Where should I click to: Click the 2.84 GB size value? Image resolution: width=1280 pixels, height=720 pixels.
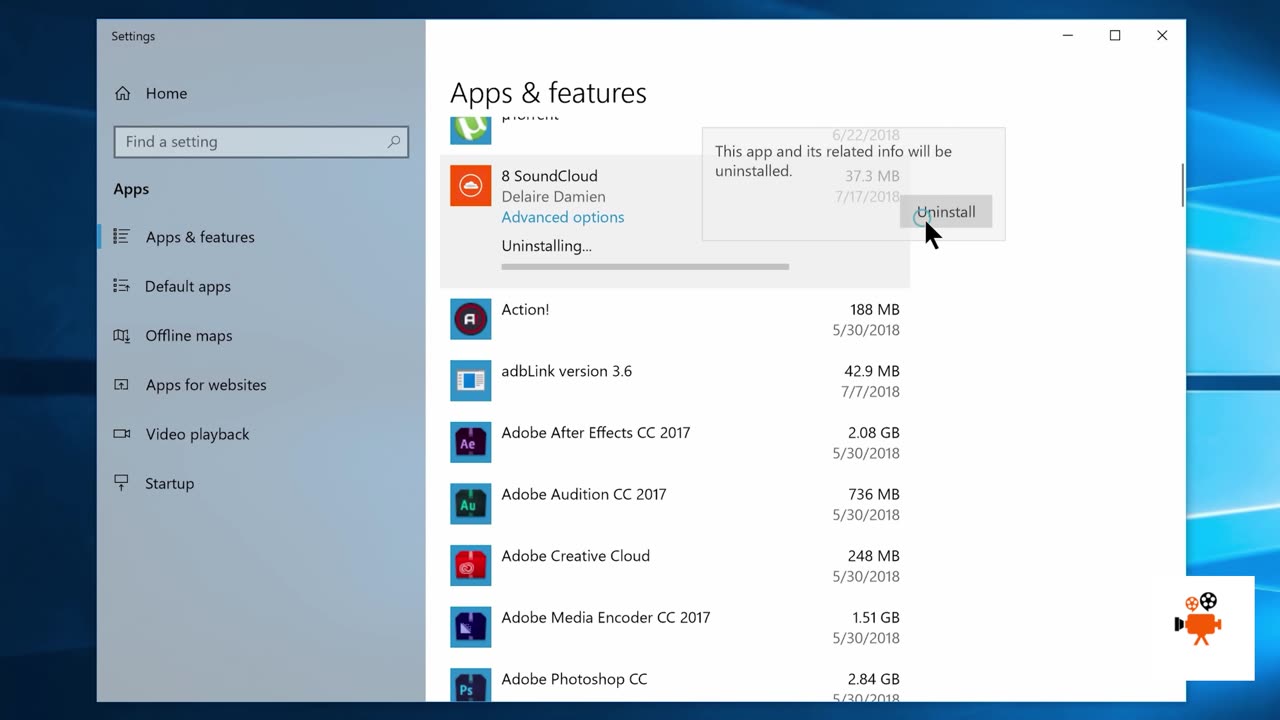[x=873, y=679]
